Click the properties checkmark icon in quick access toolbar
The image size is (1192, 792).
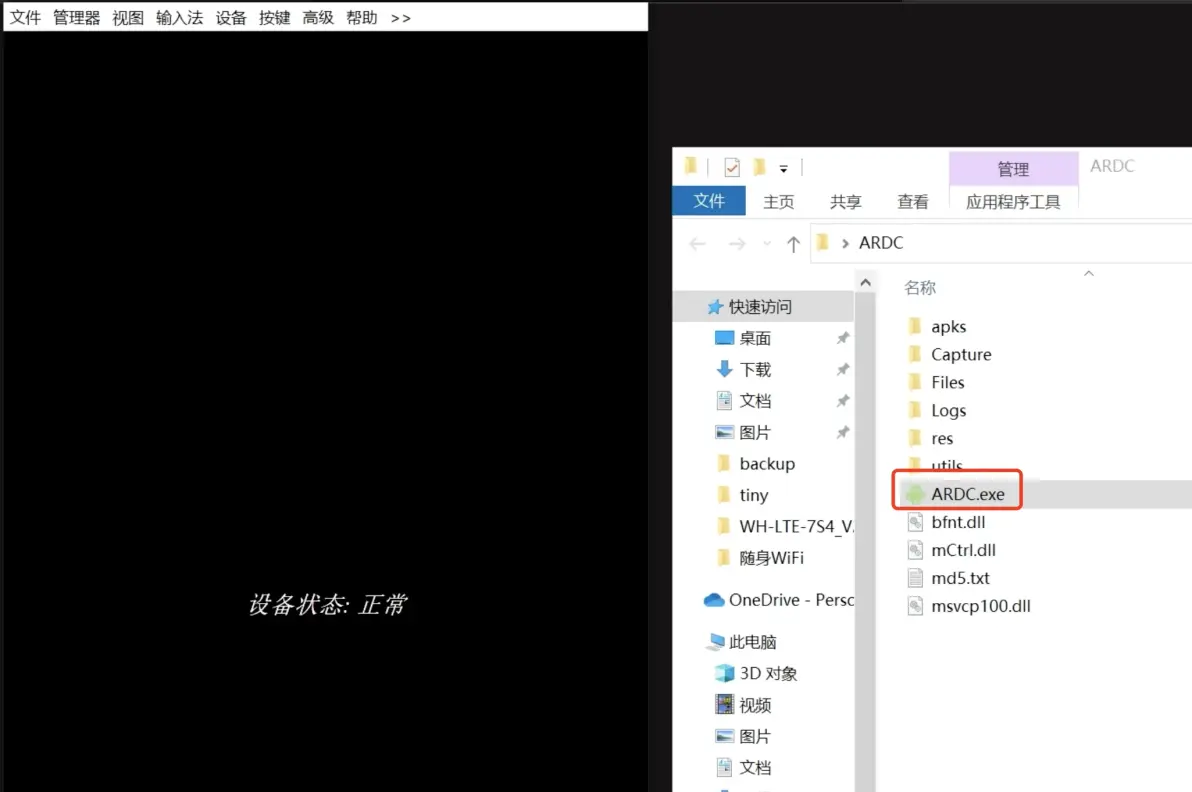[x=732, y=167]
